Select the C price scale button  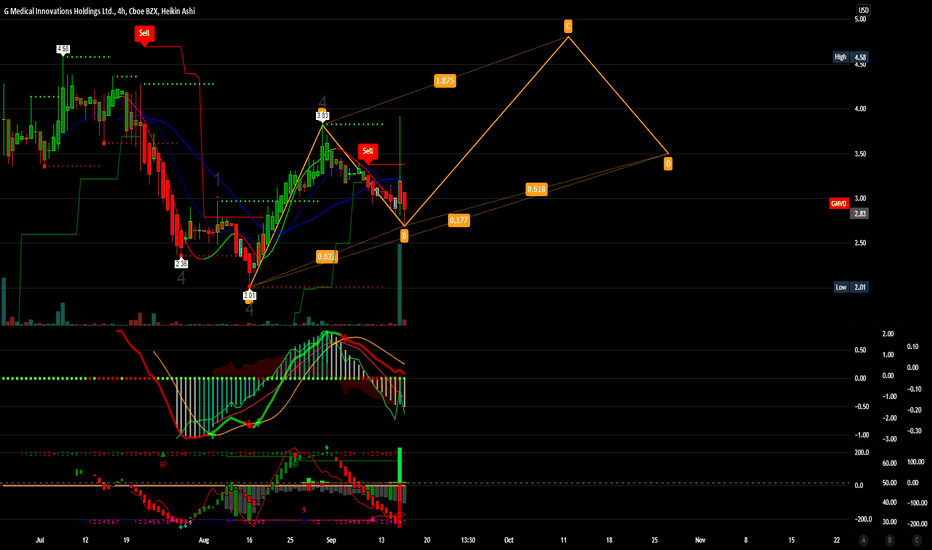coord(917,540)
